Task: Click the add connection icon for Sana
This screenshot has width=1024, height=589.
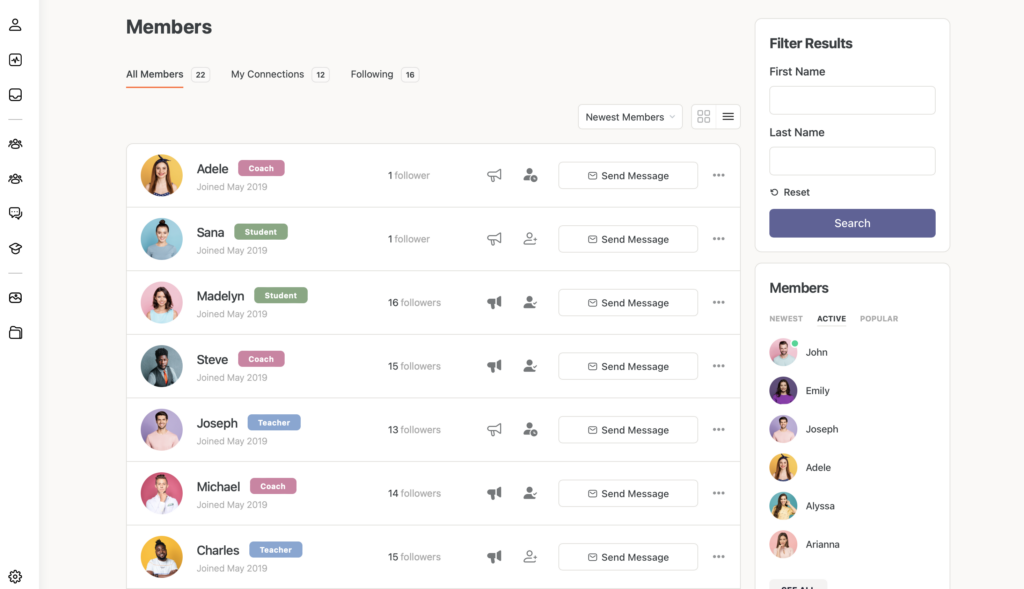Action: [x=530, y=239]
